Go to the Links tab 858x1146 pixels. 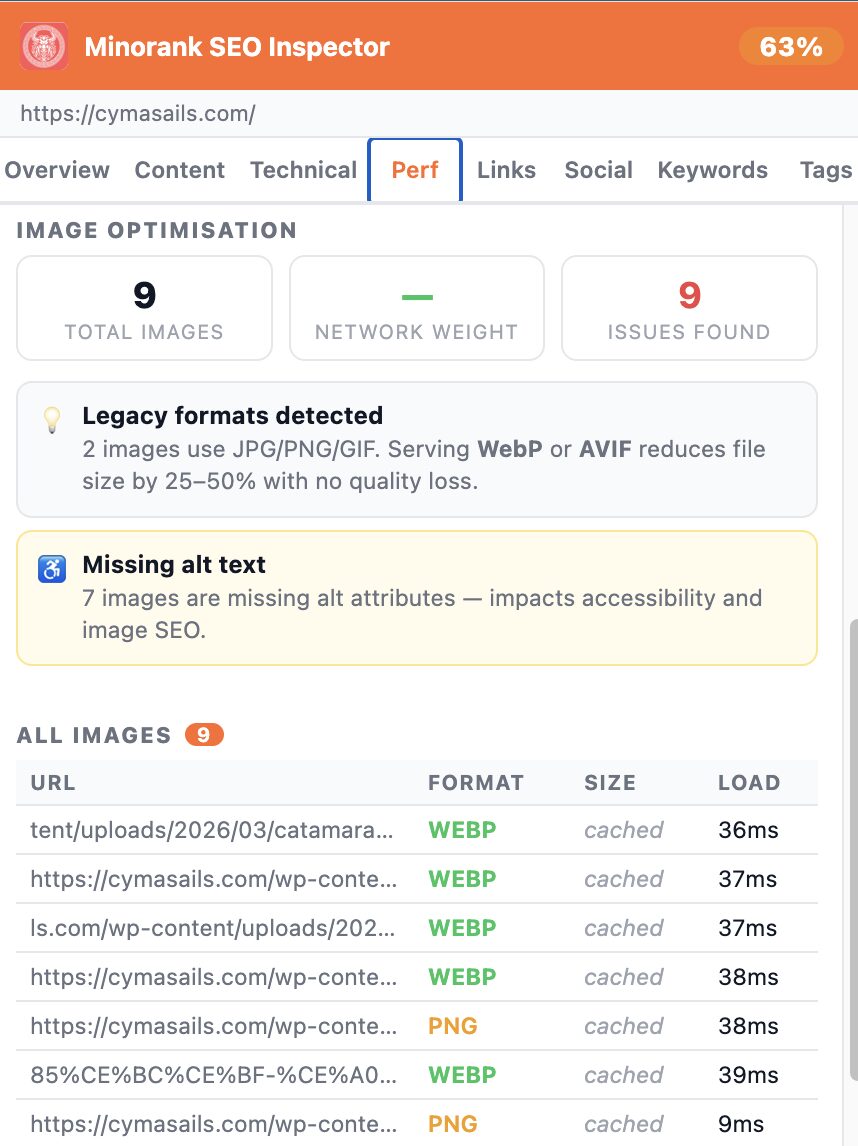506,170
